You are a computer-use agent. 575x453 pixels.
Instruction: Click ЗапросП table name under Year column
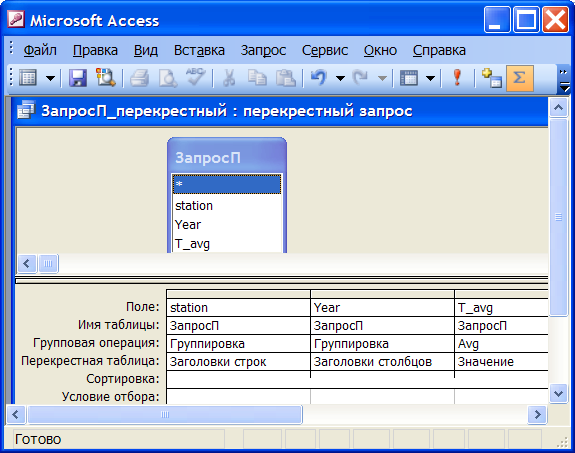[x=382, y=325]
